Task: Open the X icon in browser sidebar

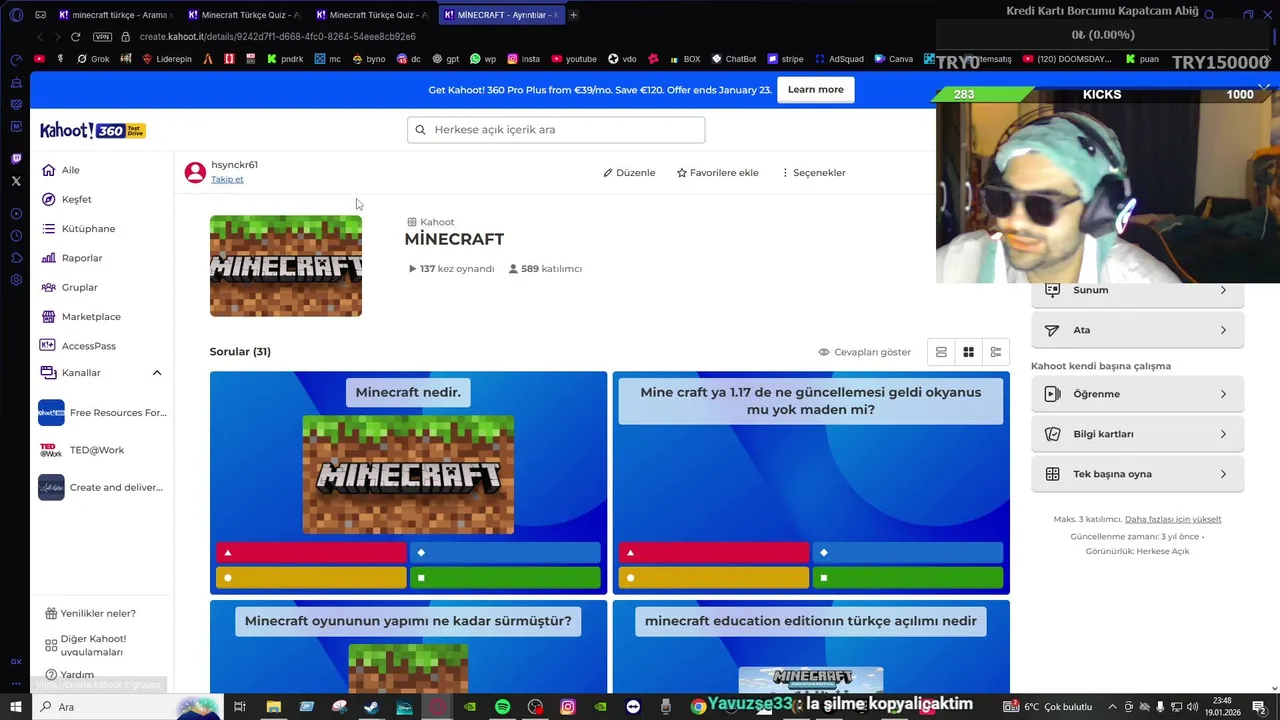Action: point(16,181)
